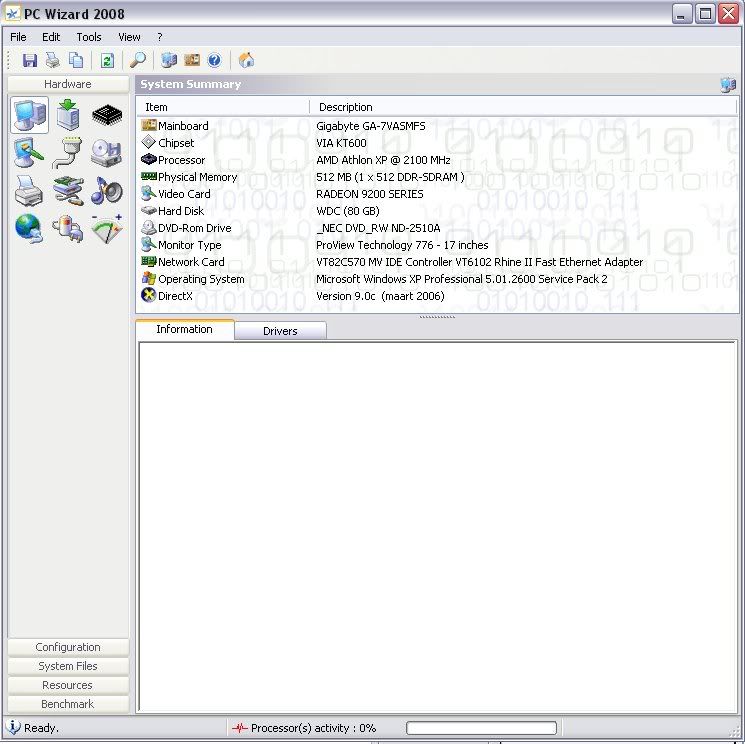Expand the System Files section
This screenshot has width=745, height=744.
pyautogui.click(x=68, y=666)
